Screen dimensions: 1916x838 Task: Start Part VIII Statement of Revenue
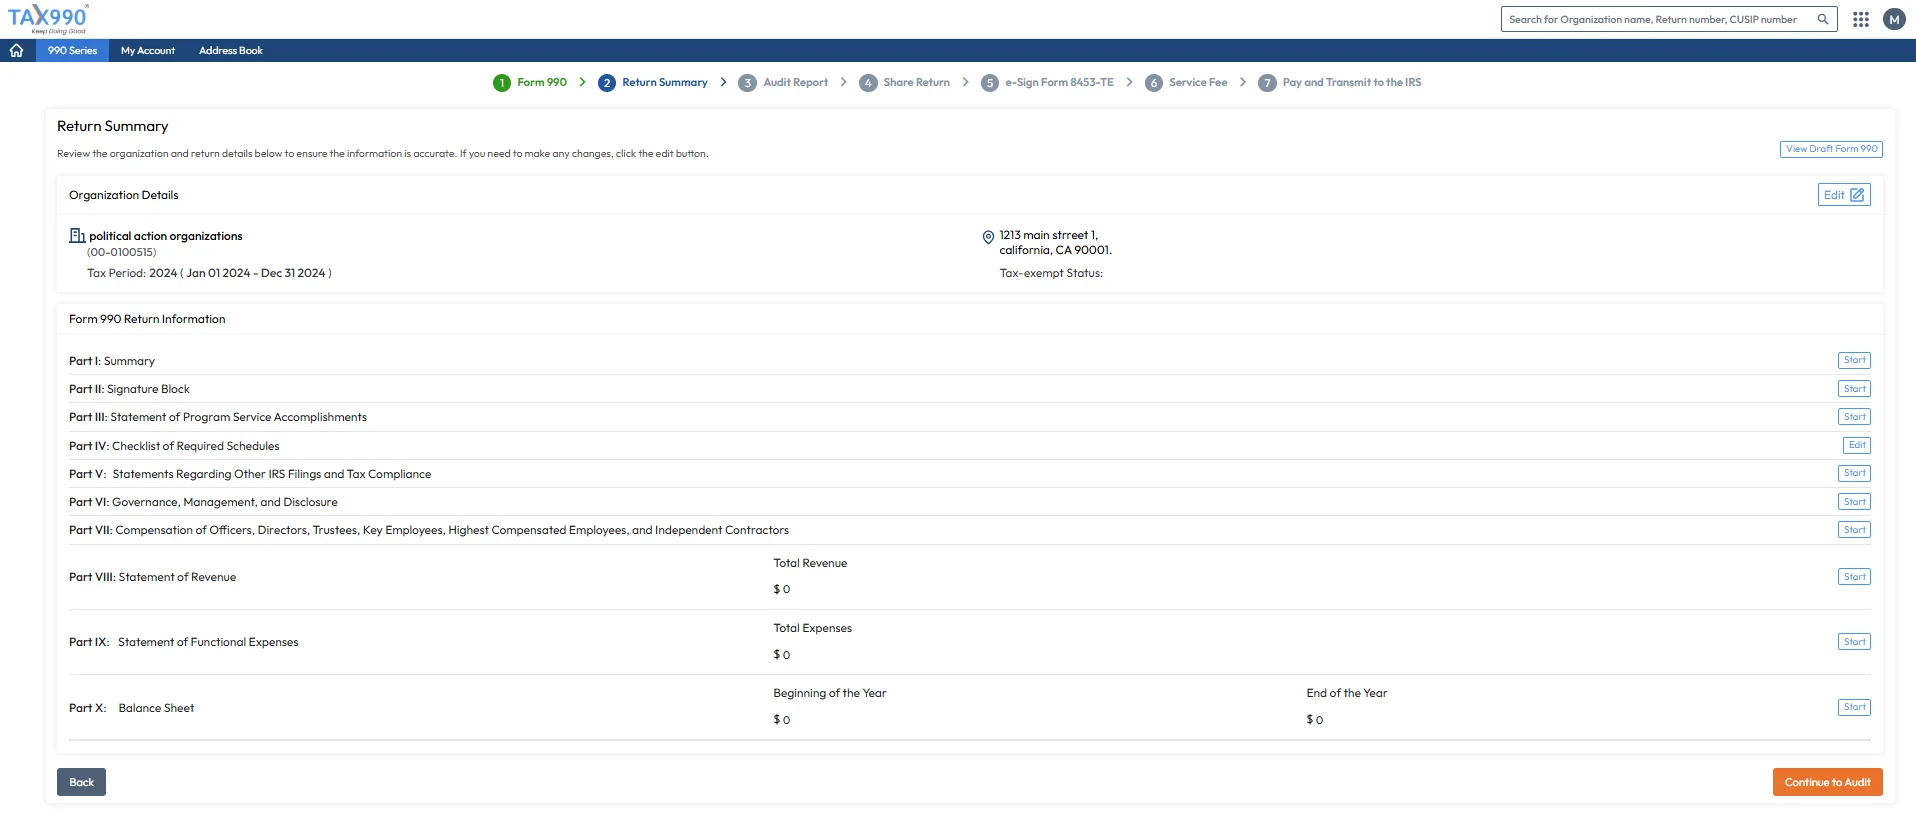(x=1854, y=577)
